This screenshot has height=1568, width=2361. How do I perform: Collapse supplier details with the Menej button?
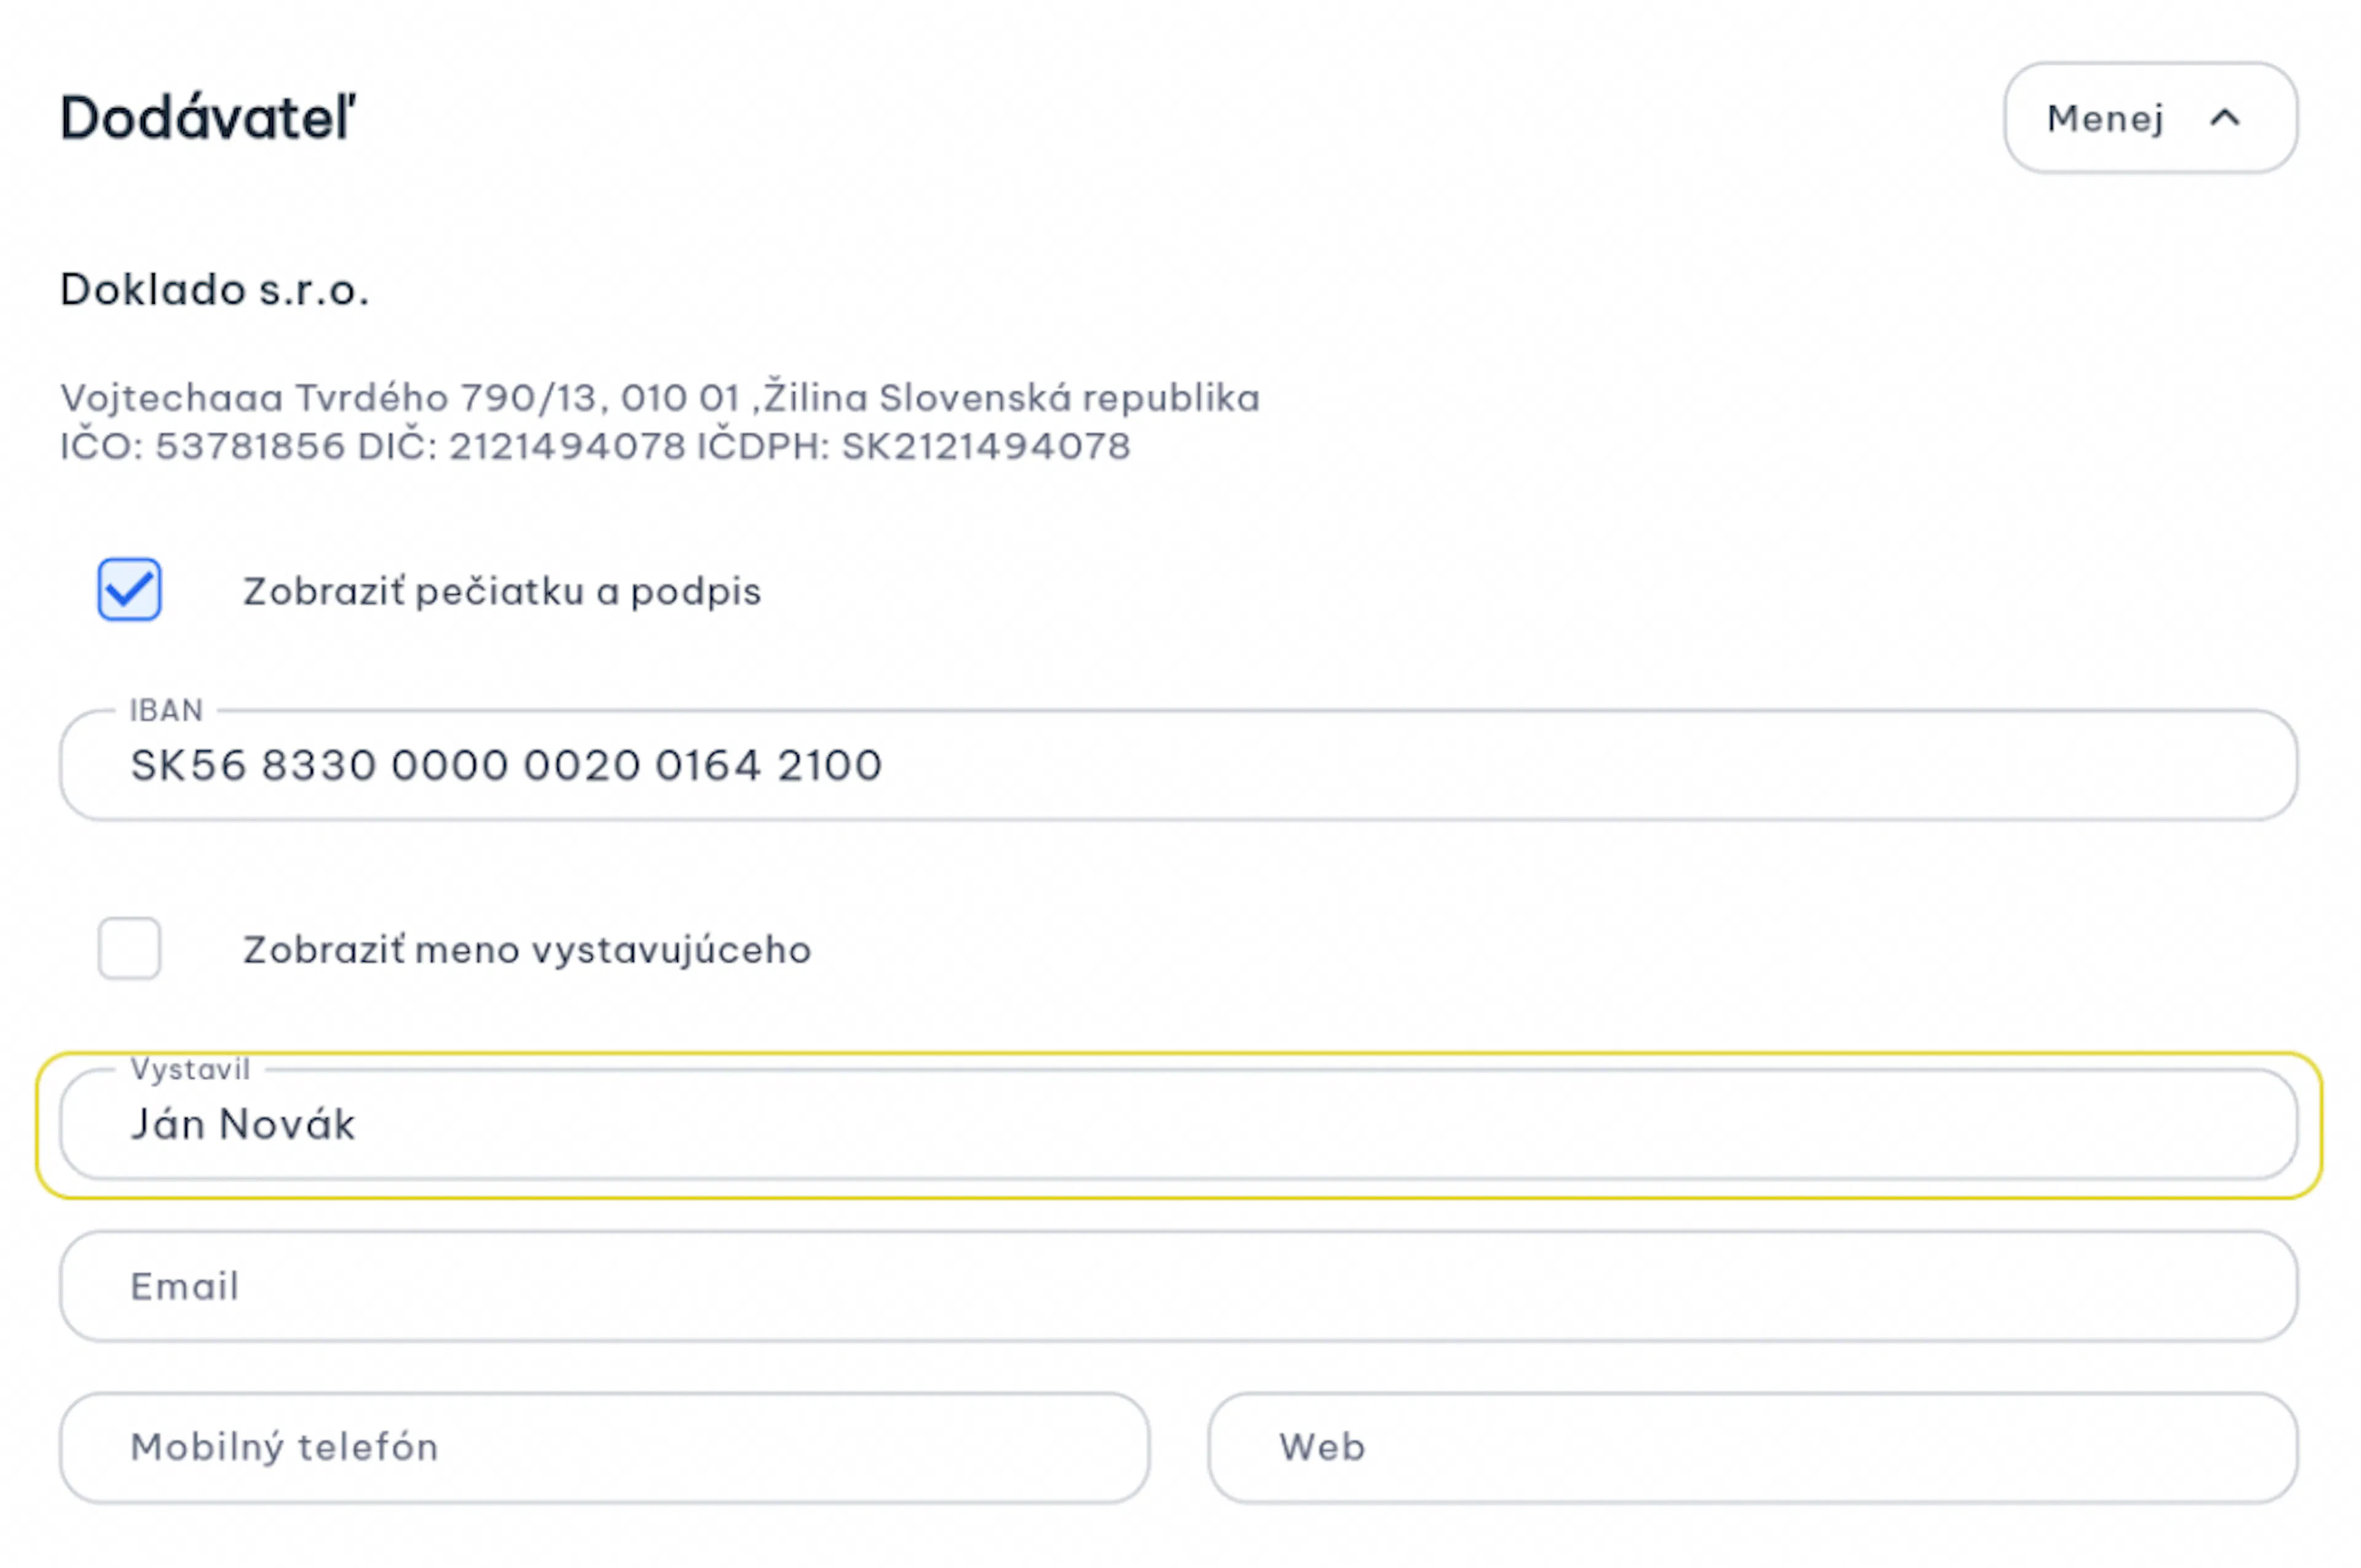pyautogui.click(x=2150, y=118)
